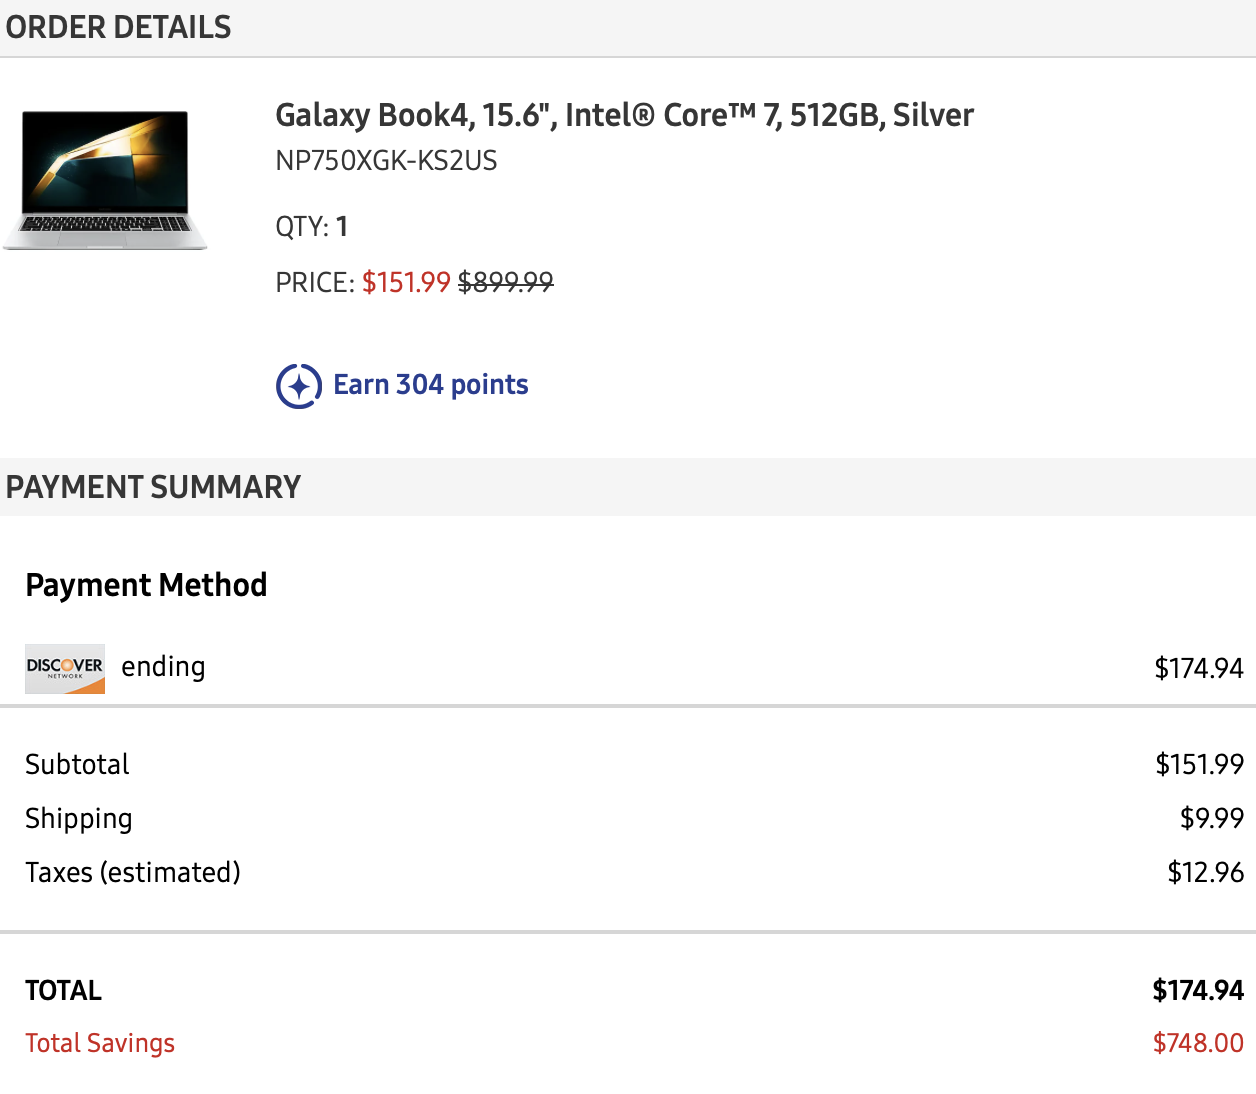Click the ORDER DETAILS section header
Image resolution: width=1256 pixels, height=1094 pixels.
119,27
